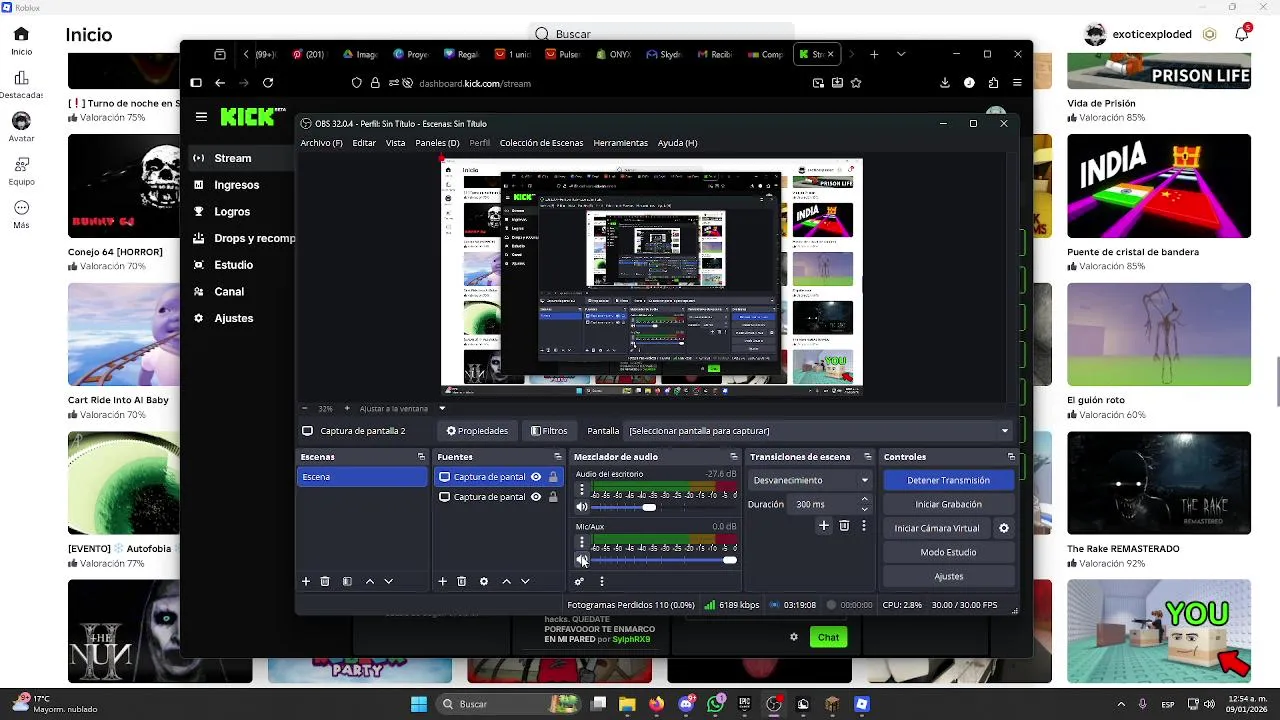This screenshot has width=1280, height=720.
Task: Open Colección de Escenas menu
Action: click(541, 143)
